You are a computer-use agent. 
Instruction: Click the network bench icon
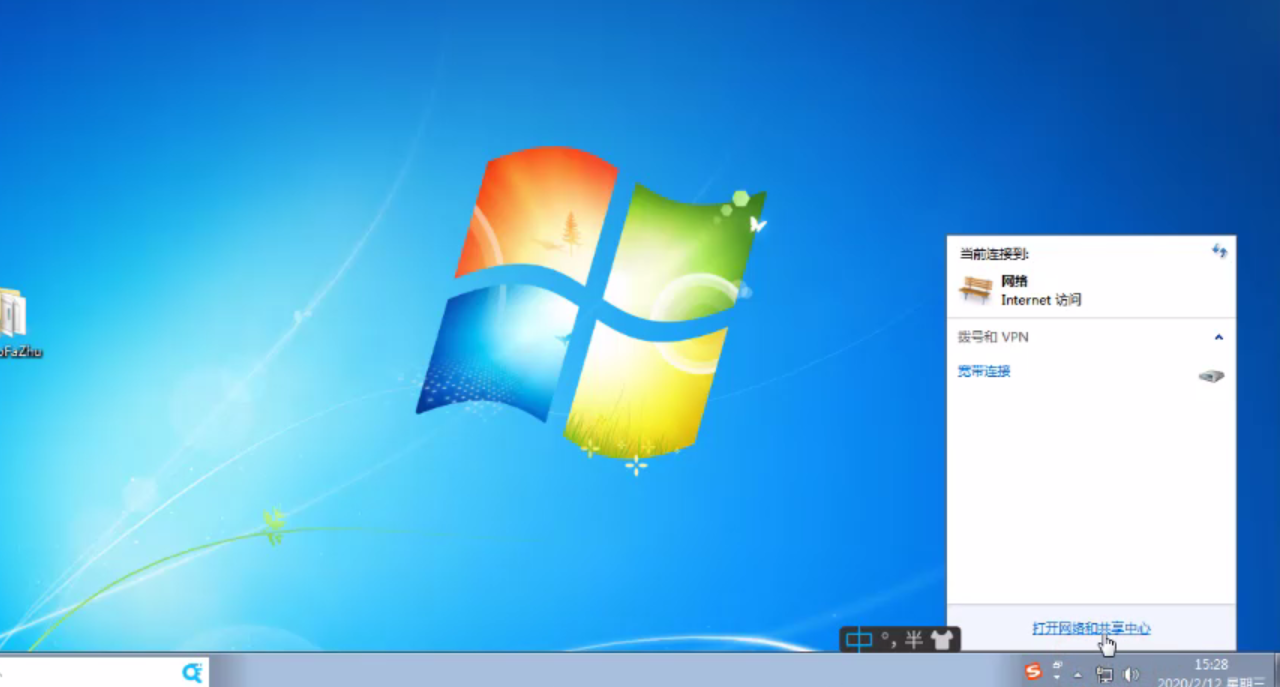coord(976,290)
